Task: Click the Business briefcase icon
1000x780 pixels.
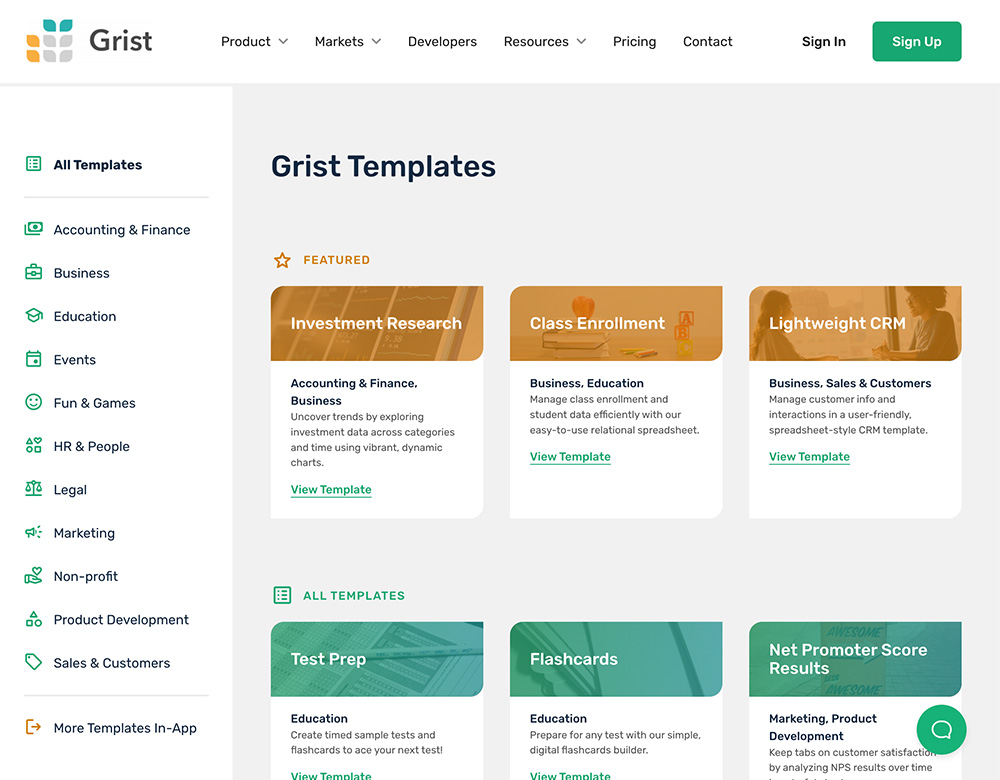Action: pyautogui.click(x=34, y=272)
